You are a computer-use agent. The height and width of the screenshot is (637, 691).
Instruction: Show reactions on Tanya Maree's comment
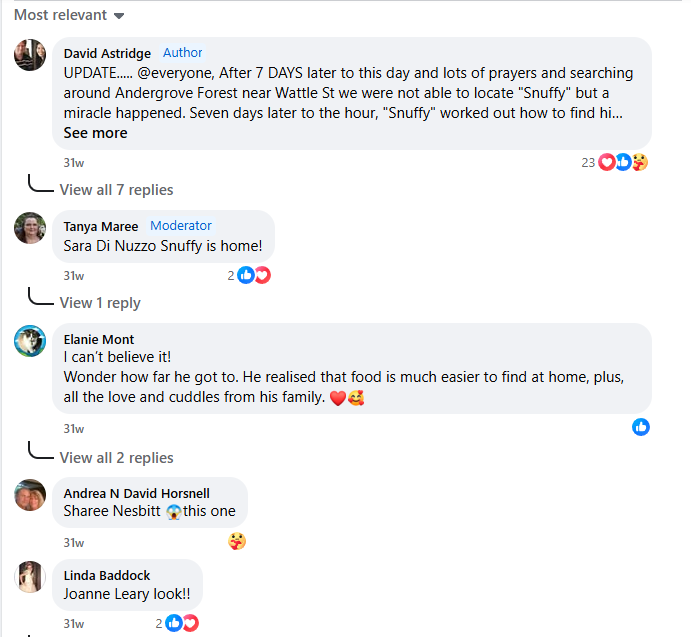252,275
